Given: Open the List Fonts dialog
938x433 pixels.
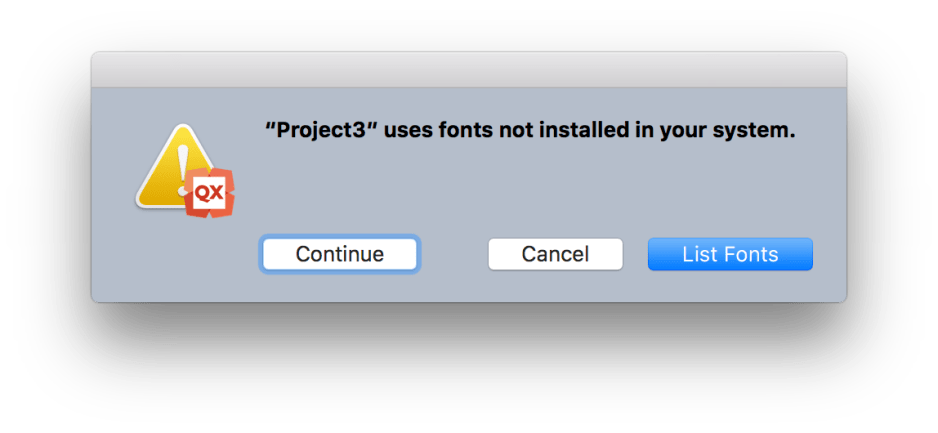Looking at the screenshot, I should [x=730, y=254].
